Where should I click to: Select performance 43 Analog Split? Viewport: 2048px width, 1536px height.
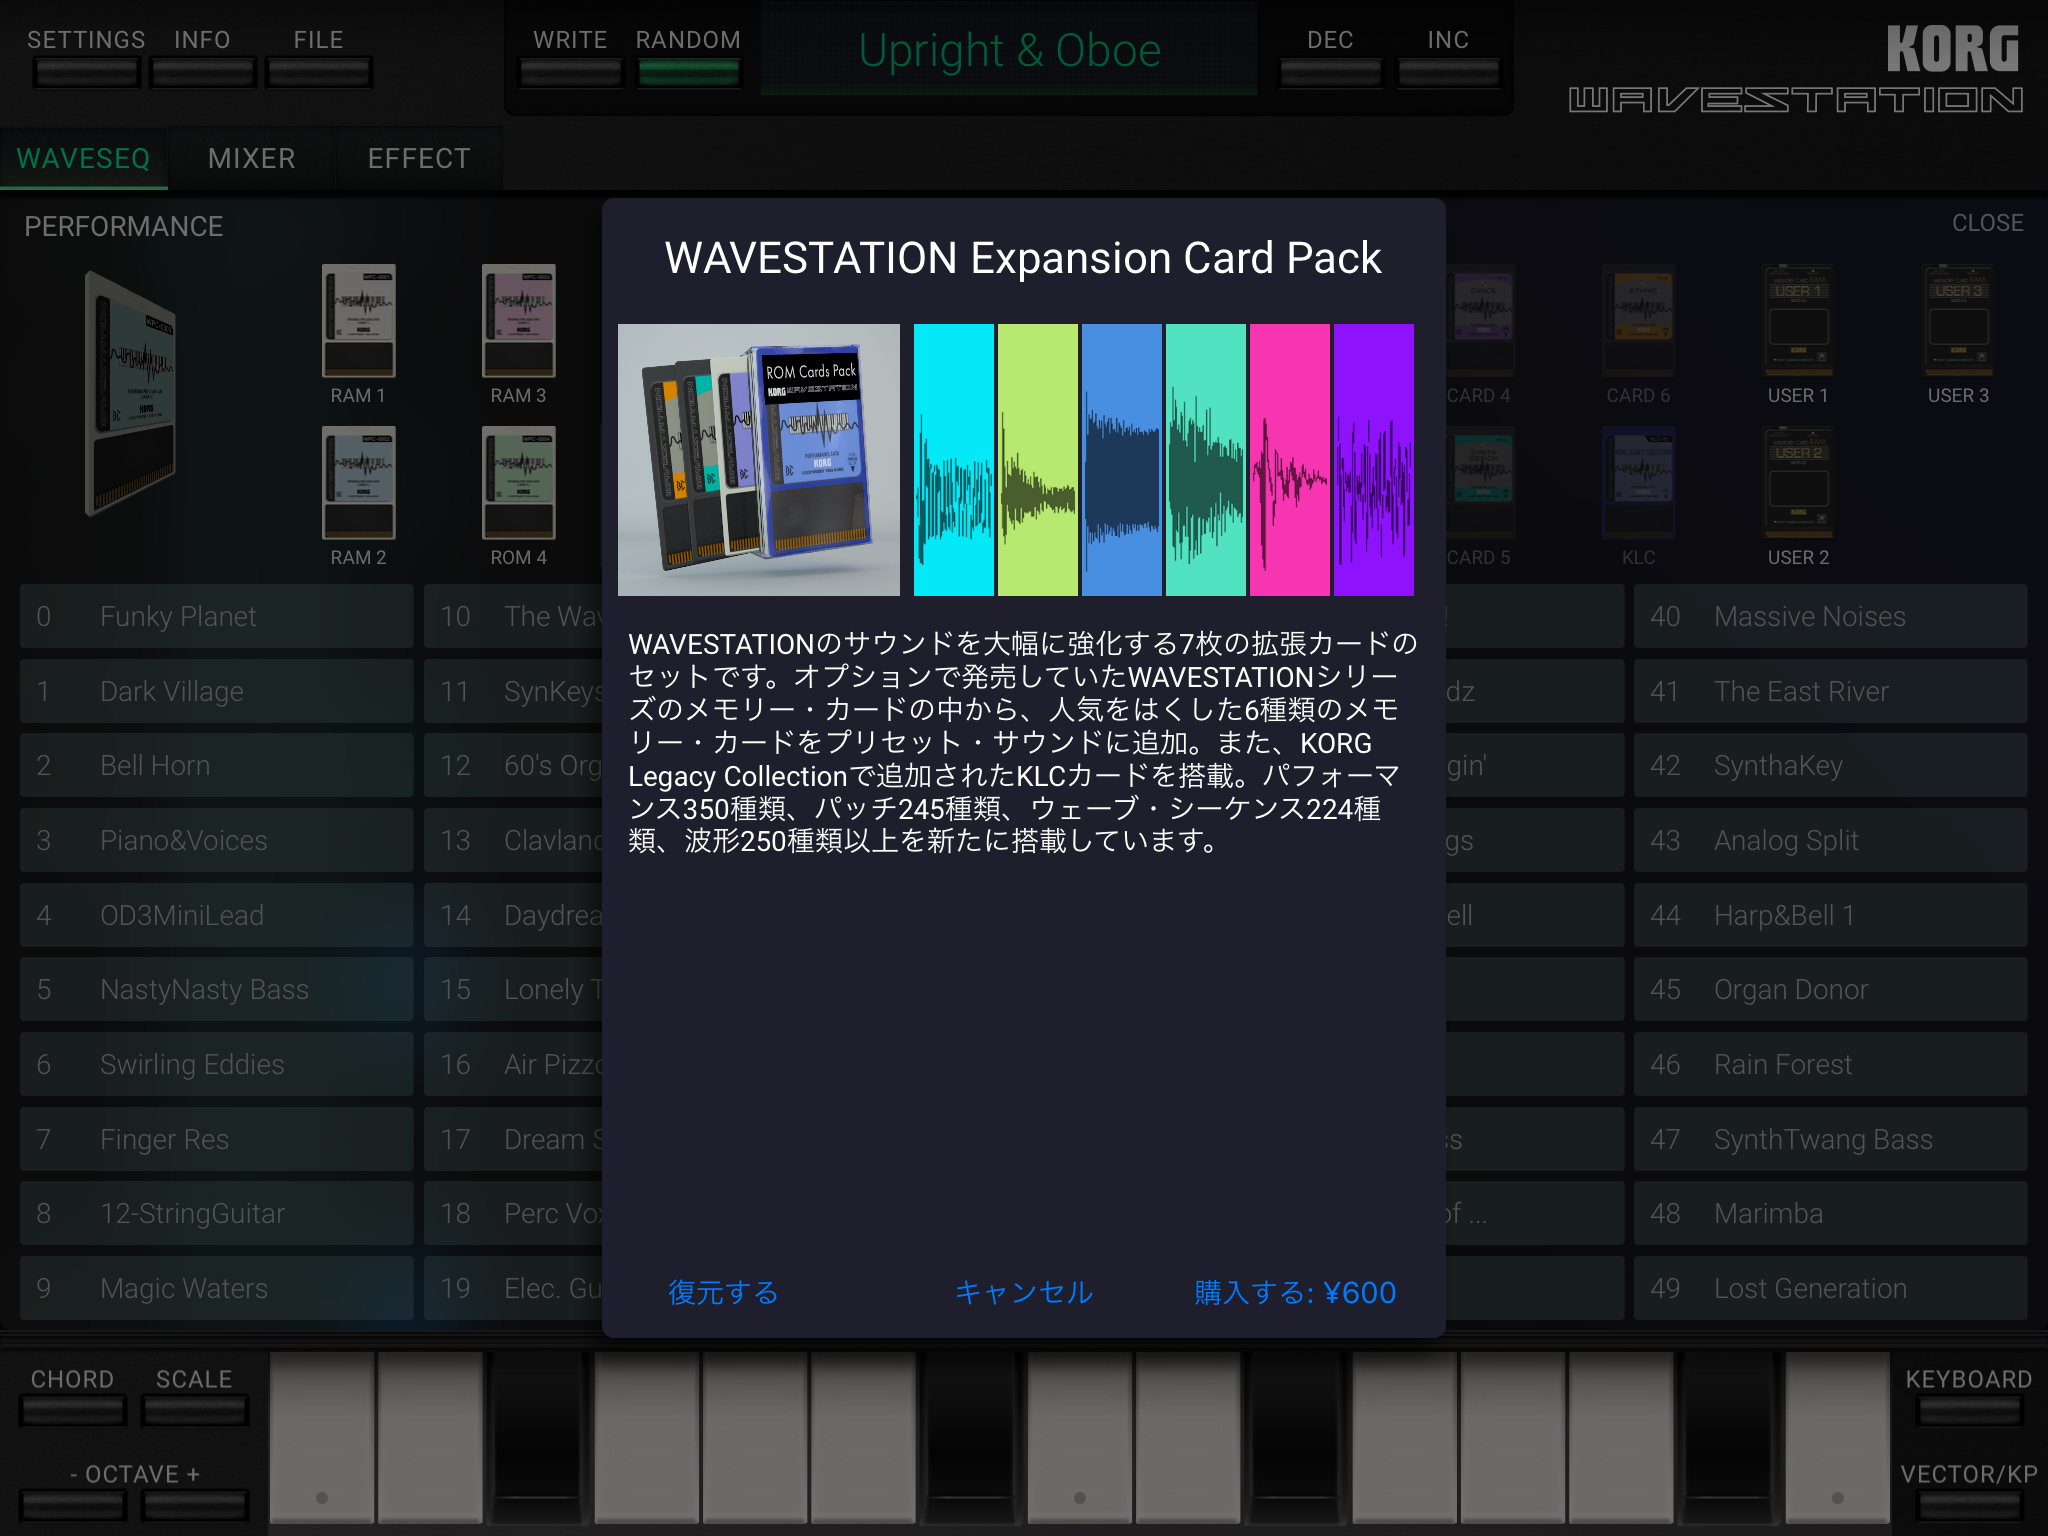pos(1830,840)
